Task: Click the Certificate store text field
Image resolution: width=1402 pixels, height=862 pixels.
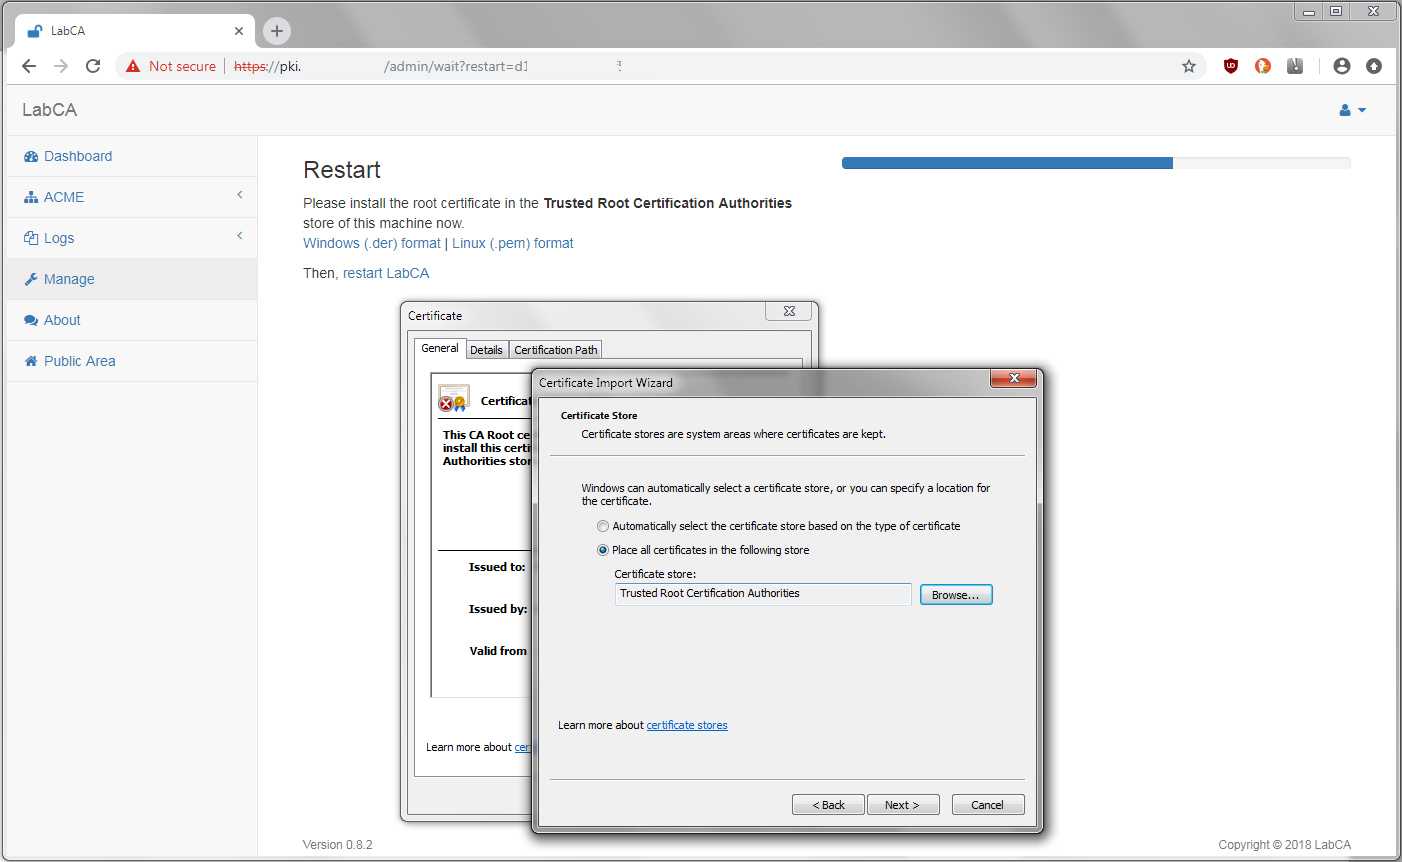Action: point(762,593)
